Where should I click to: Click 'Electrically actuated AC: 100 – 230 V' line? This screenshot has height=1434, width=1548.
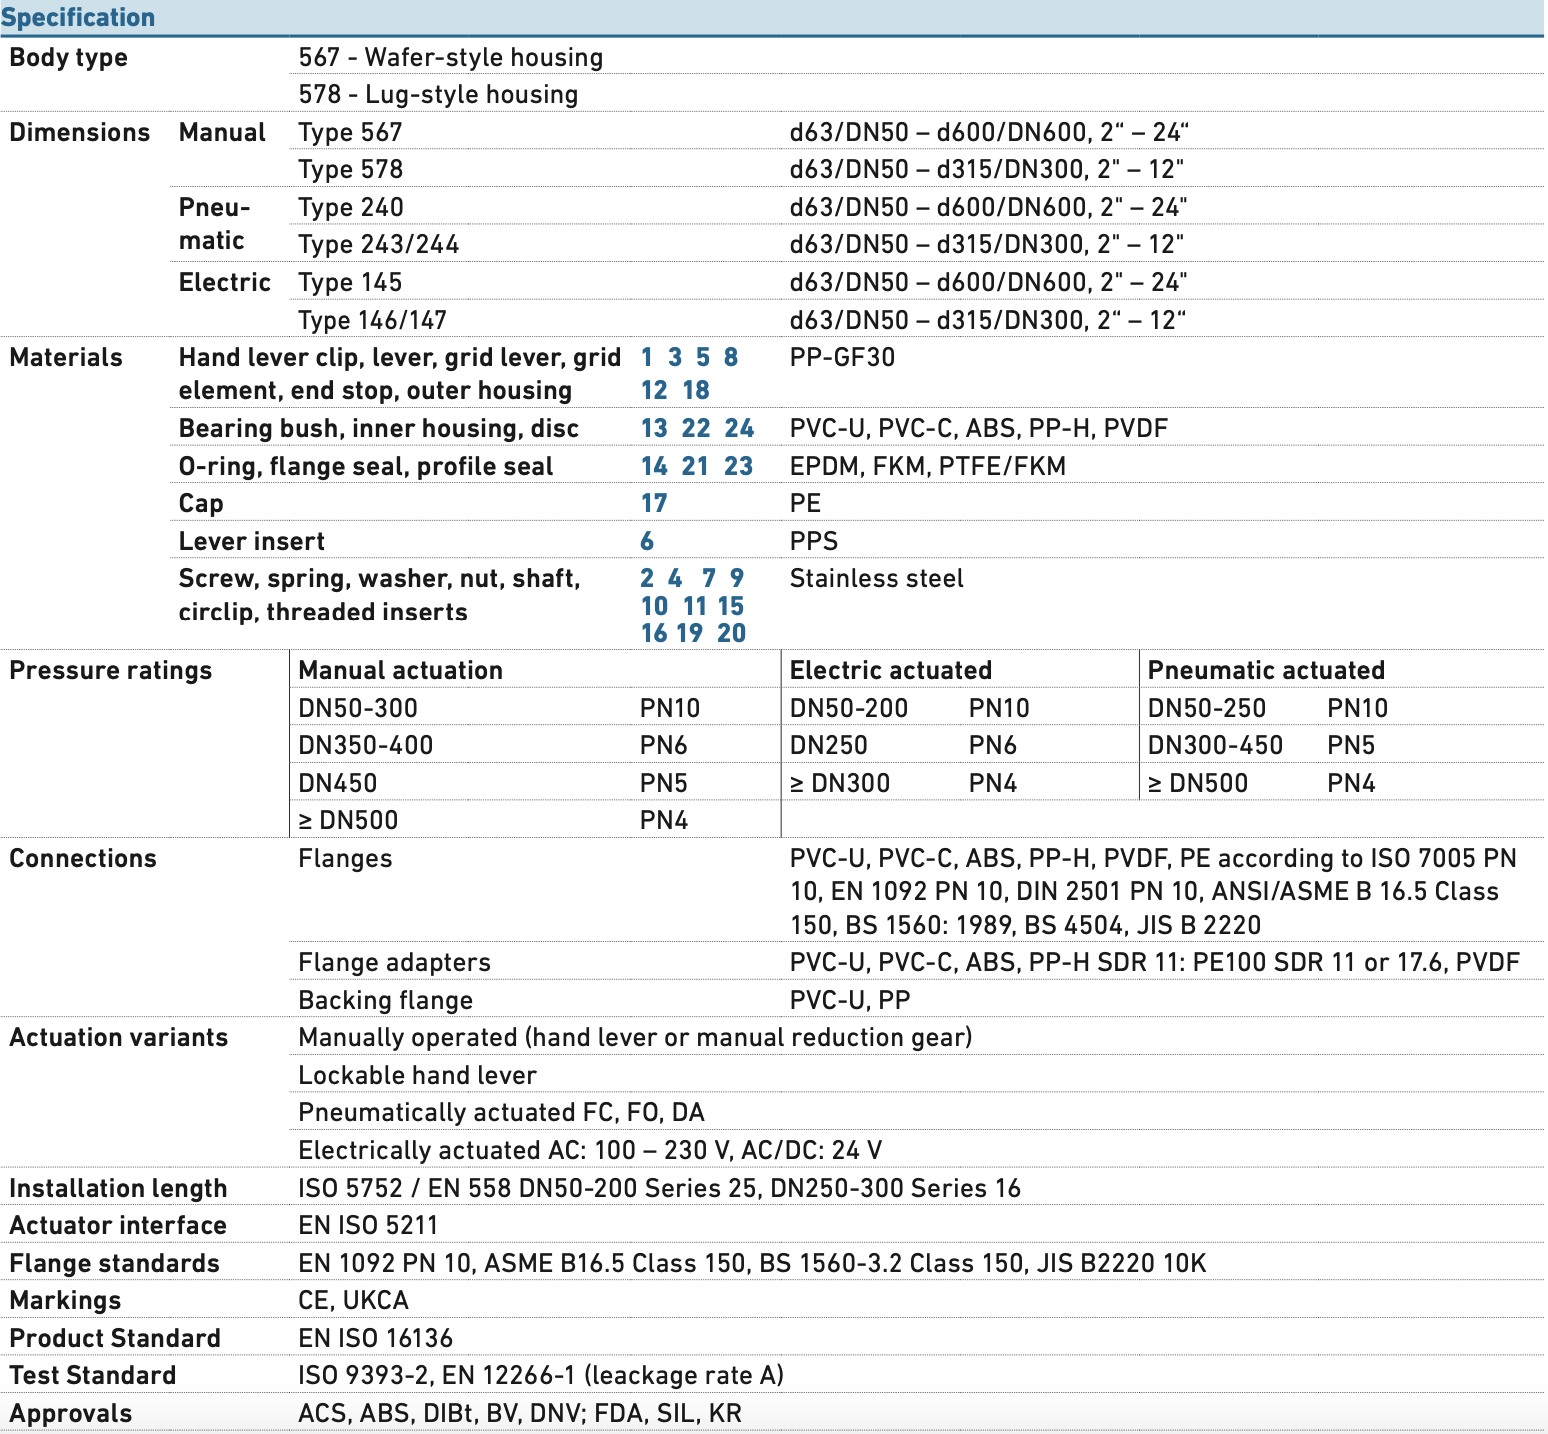coord(590,1150)
